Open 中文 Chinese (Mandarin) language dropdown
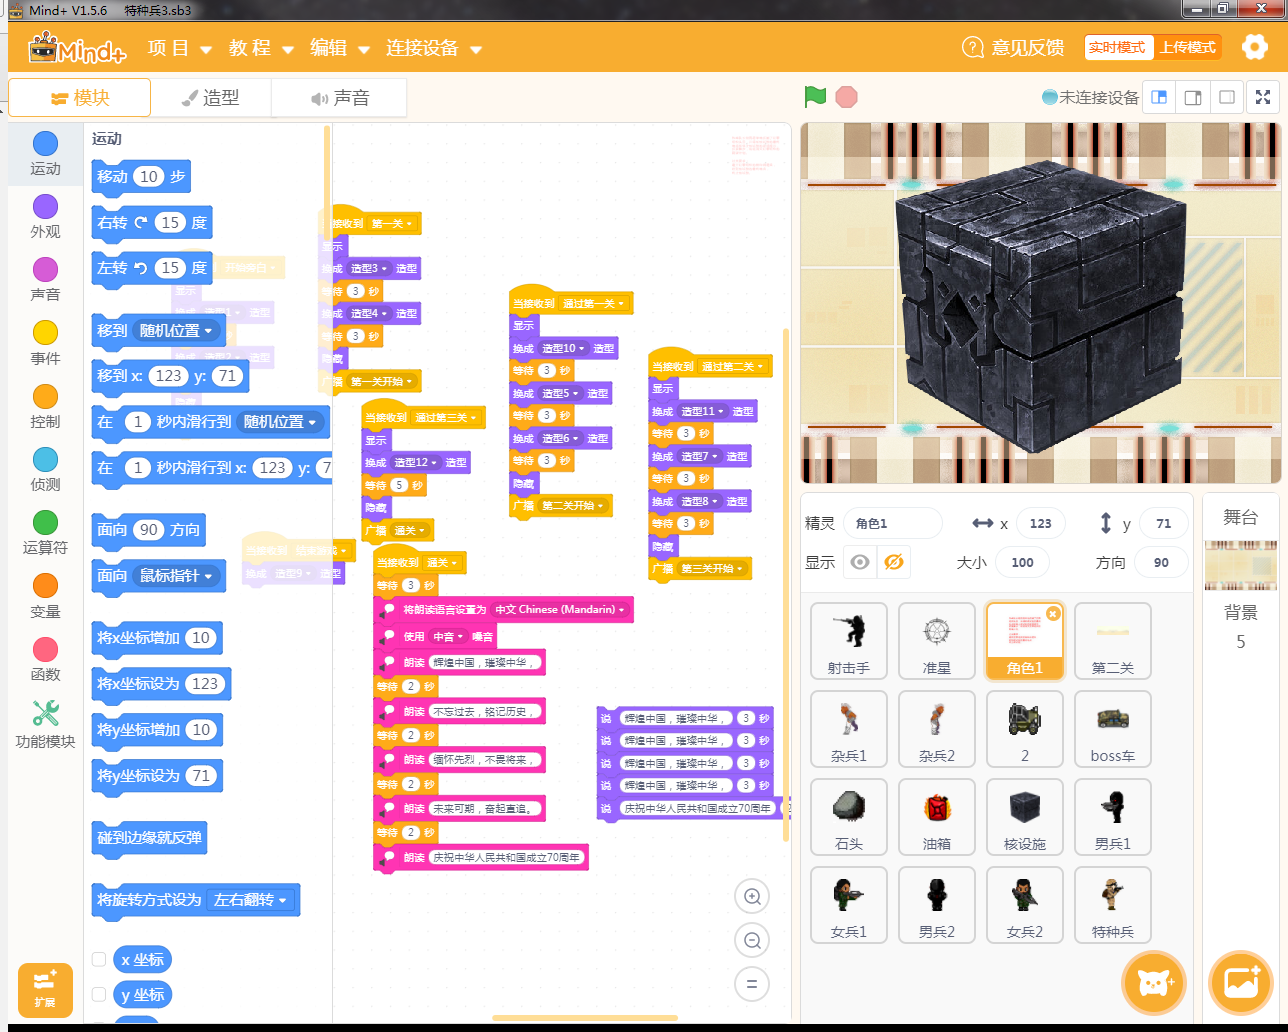The height and width of the screenshot is (1032, 1288). [x=560, y=609]
